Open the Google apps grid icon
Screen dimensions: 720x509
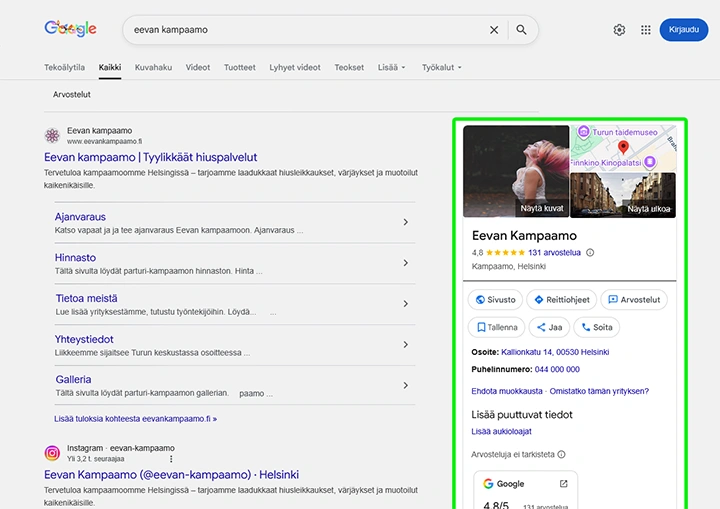pos(646,30)
